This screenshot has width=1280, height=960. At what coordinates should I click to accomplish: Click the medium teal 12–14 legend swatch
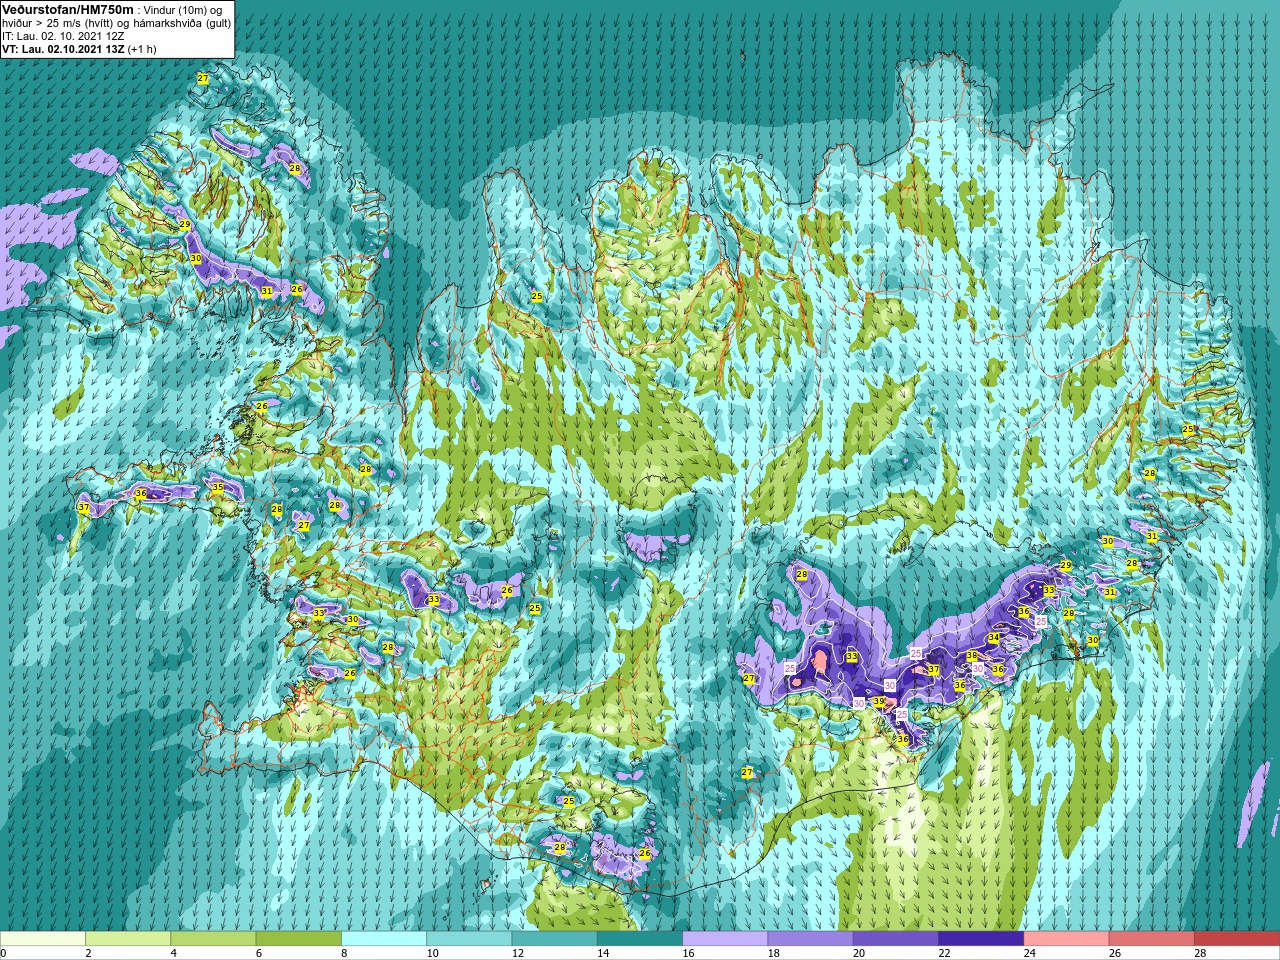[x=554, y=939]
